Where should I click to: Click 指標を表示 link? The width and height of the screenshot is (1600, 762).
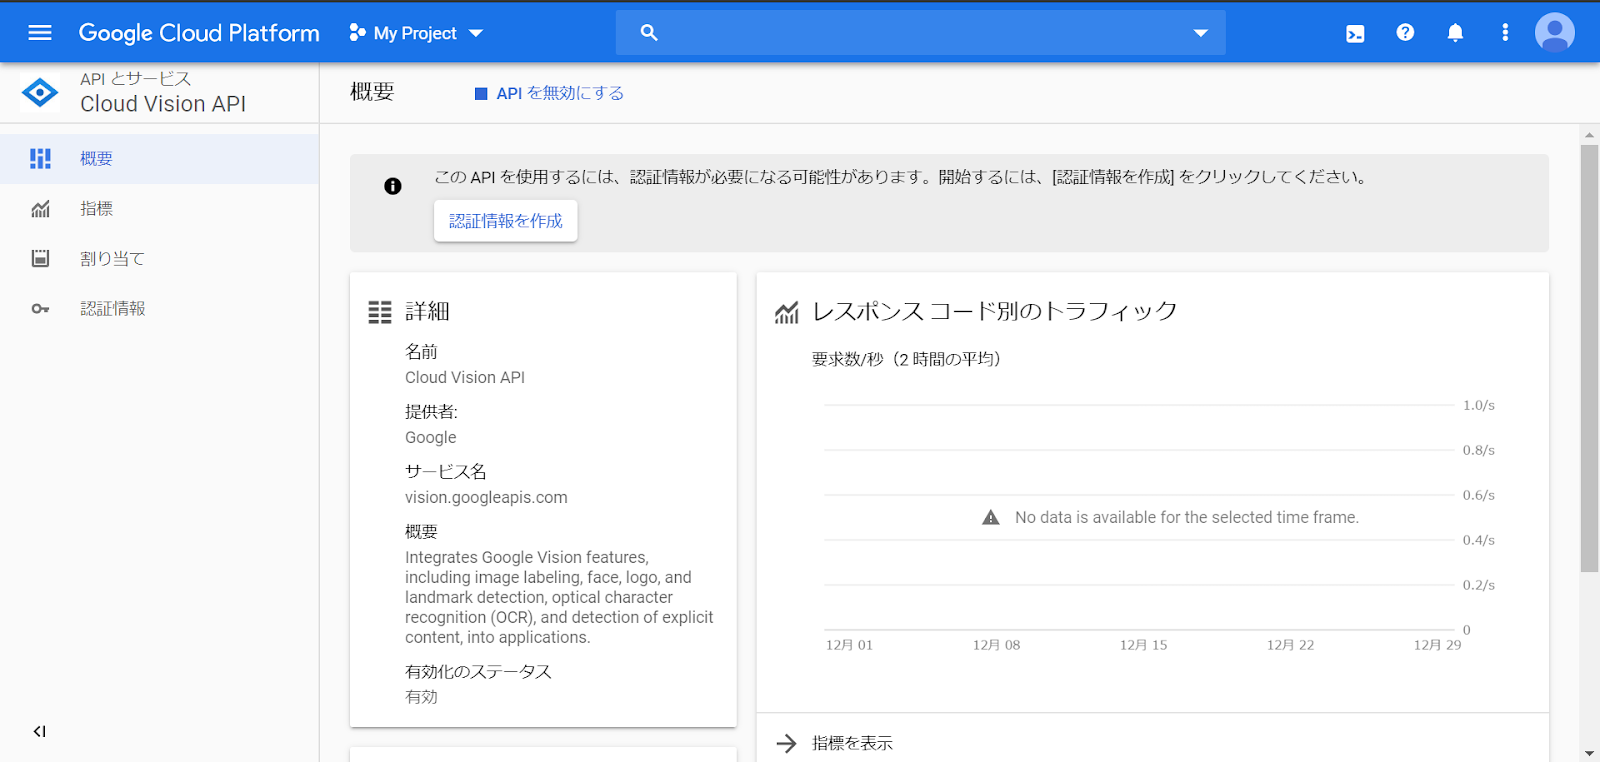tap(853, 743)
